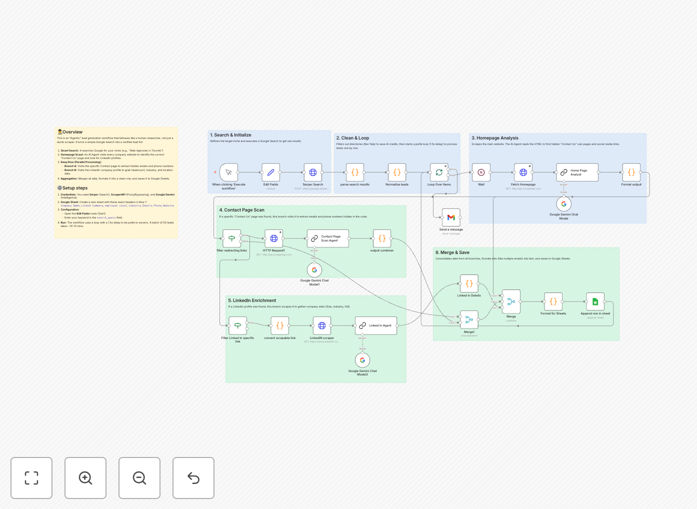Image resolution: width=697 pixels, height=509 pixels.
Task: Select the output combiner code node
Action: coord(382,239)
